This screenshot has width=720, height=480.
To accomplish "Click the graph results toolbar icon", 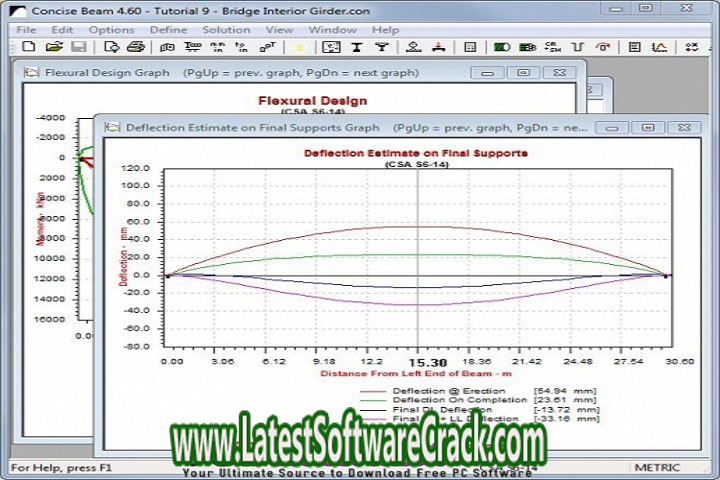I will point(659,47).
